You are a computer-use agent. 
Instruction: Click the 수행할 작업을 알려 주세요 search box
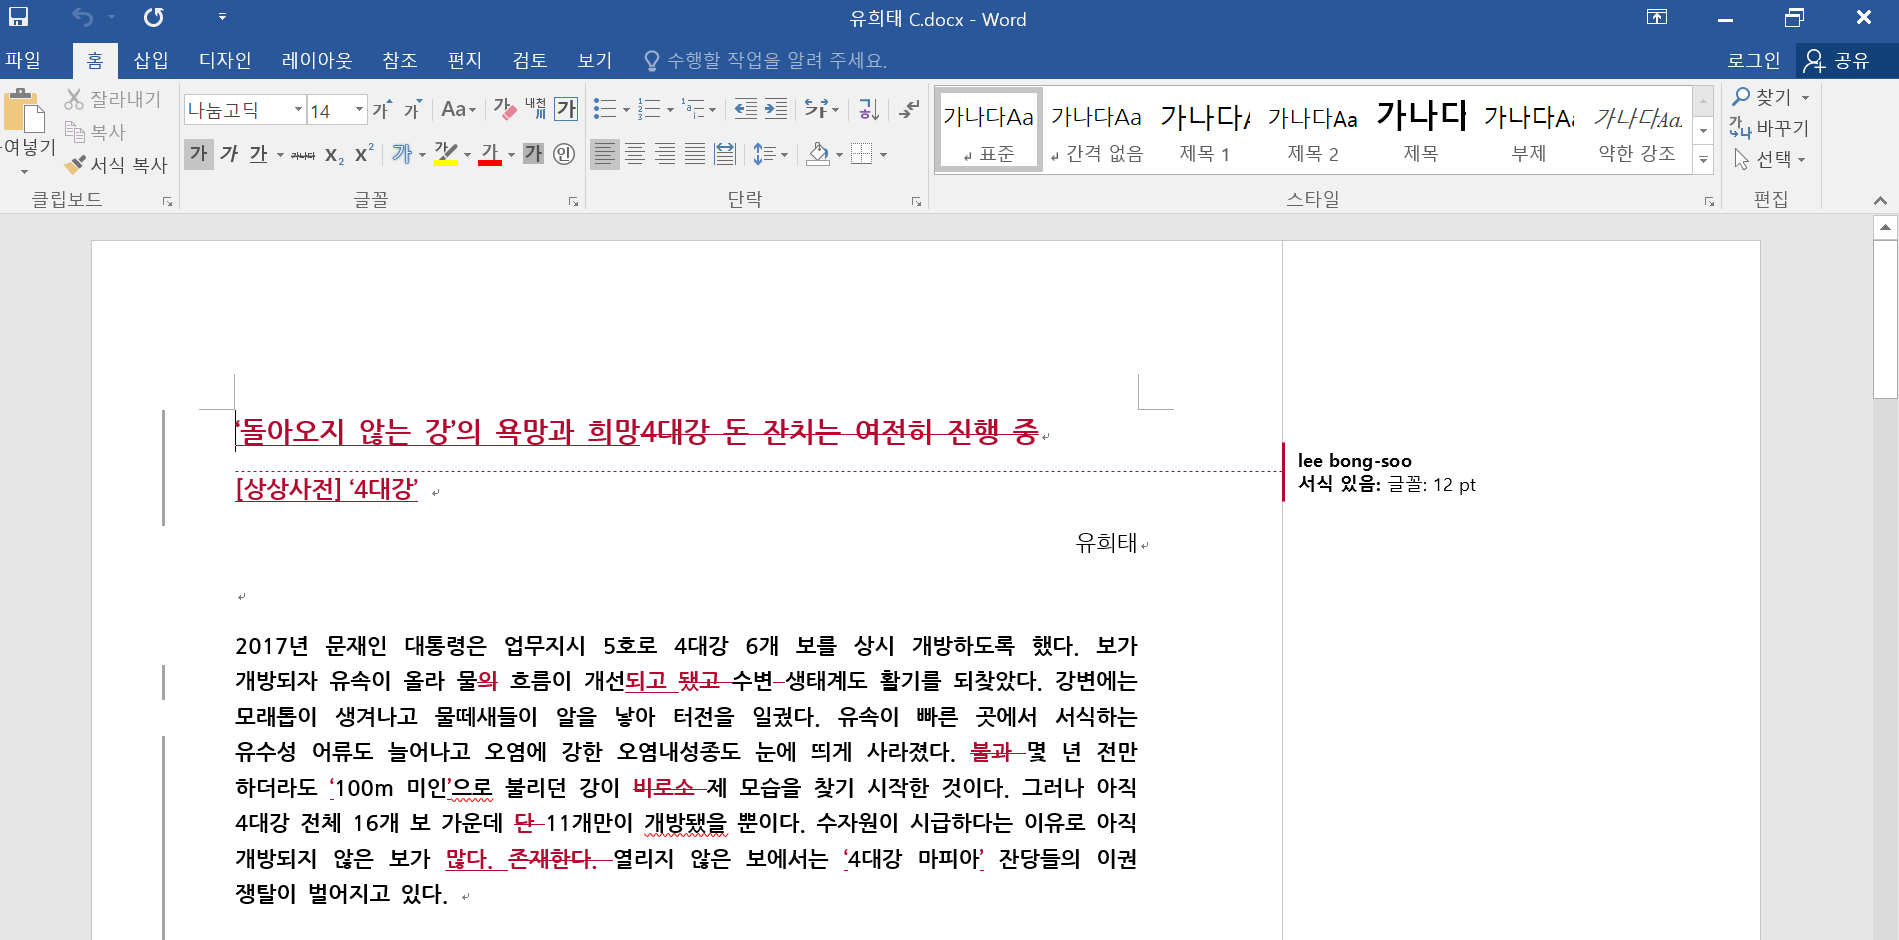point(766,60)
